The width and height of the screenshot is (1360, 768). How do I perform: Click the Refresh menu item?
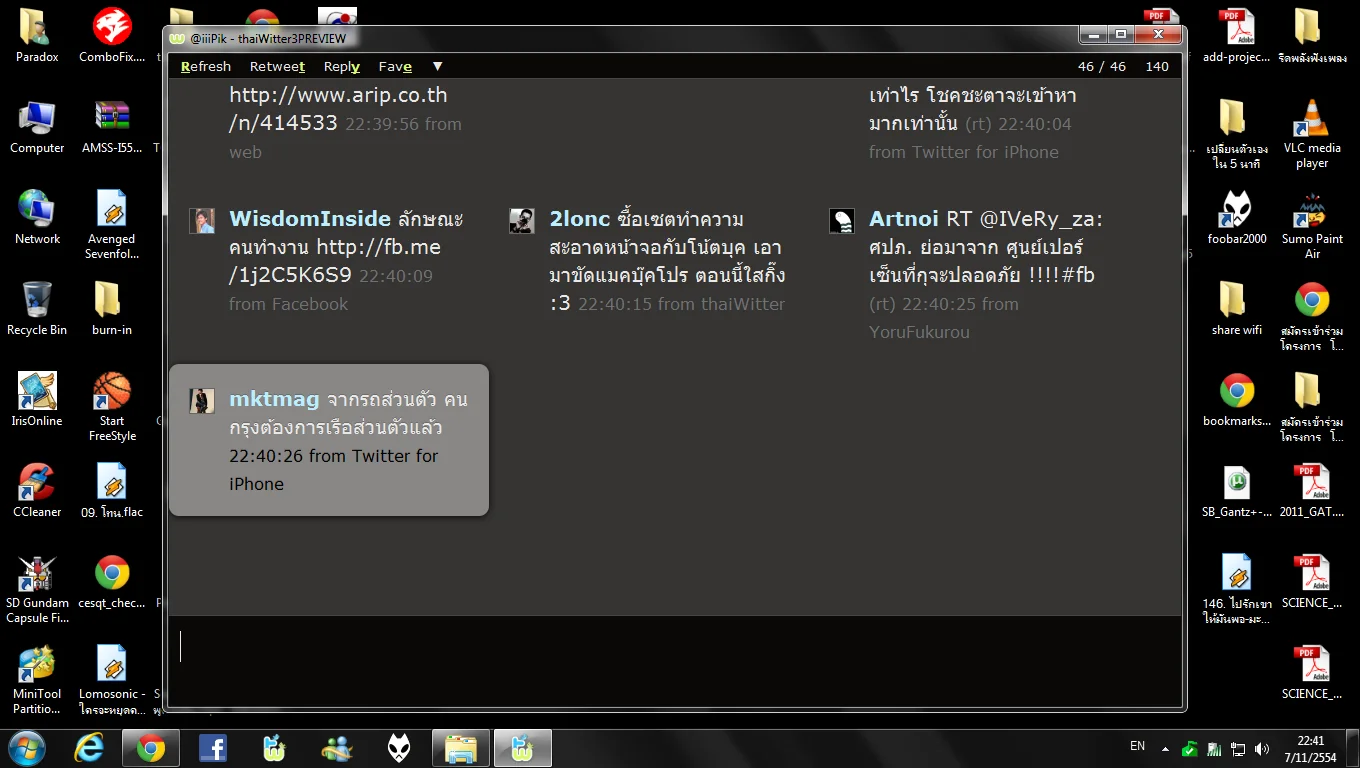(x=206, y=67)
